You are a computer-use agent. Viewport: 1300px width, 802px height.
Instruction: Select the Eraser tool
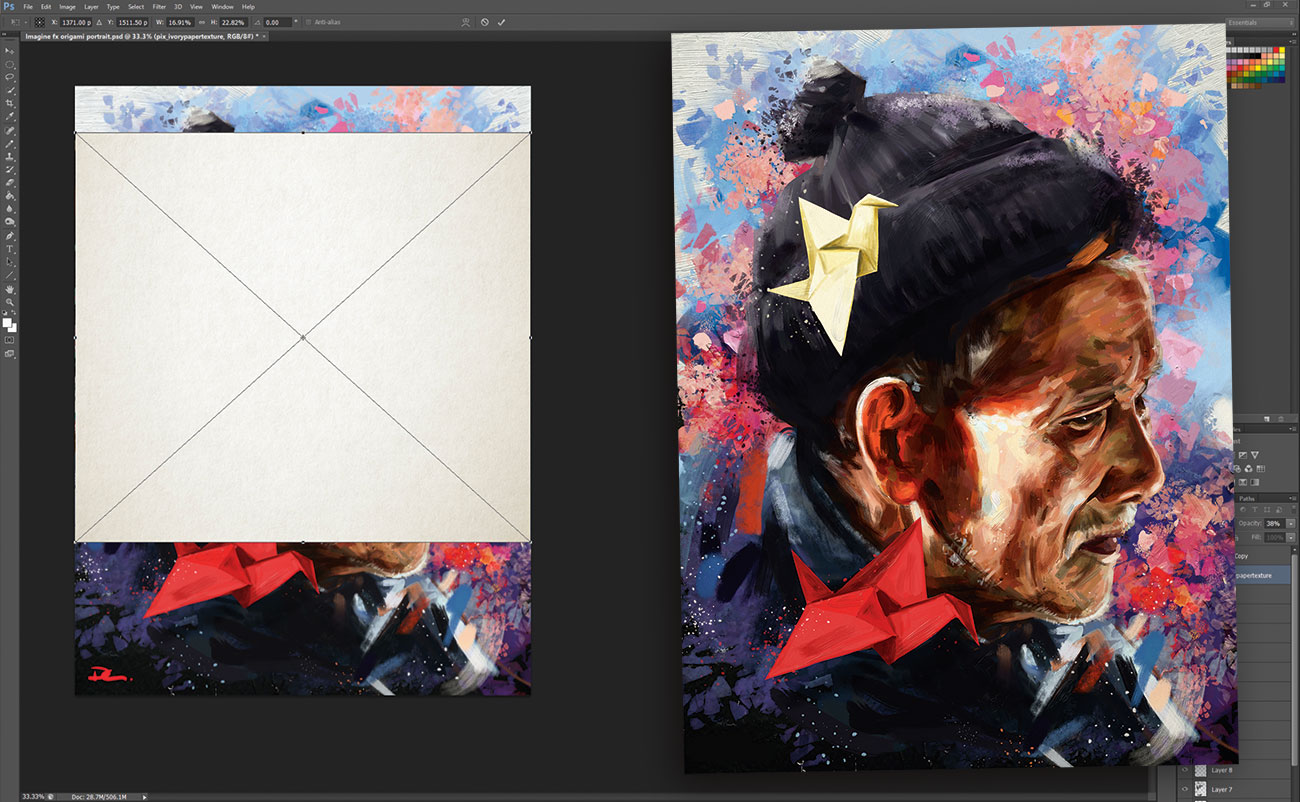click(x=11, y=183)
